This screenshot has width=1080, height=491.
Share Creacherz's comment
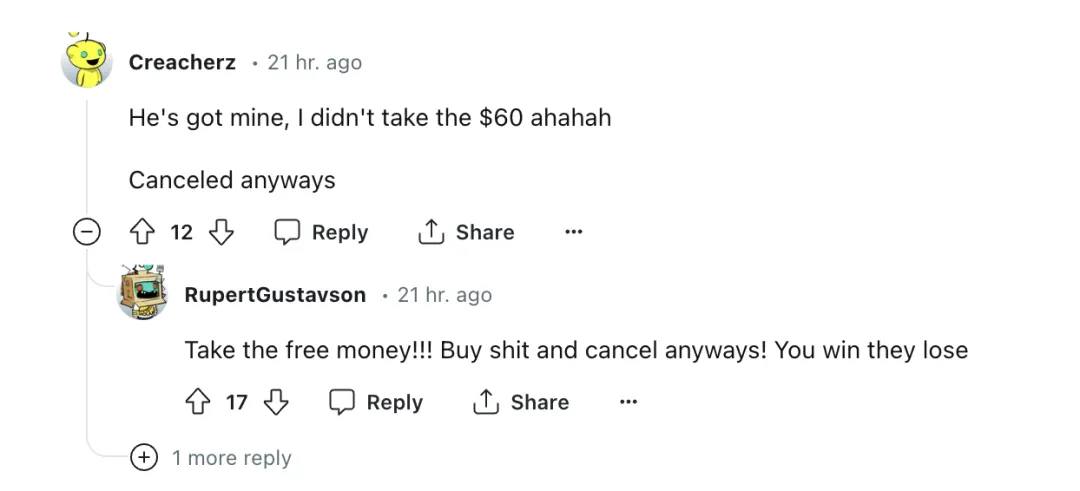click(466, 233)
